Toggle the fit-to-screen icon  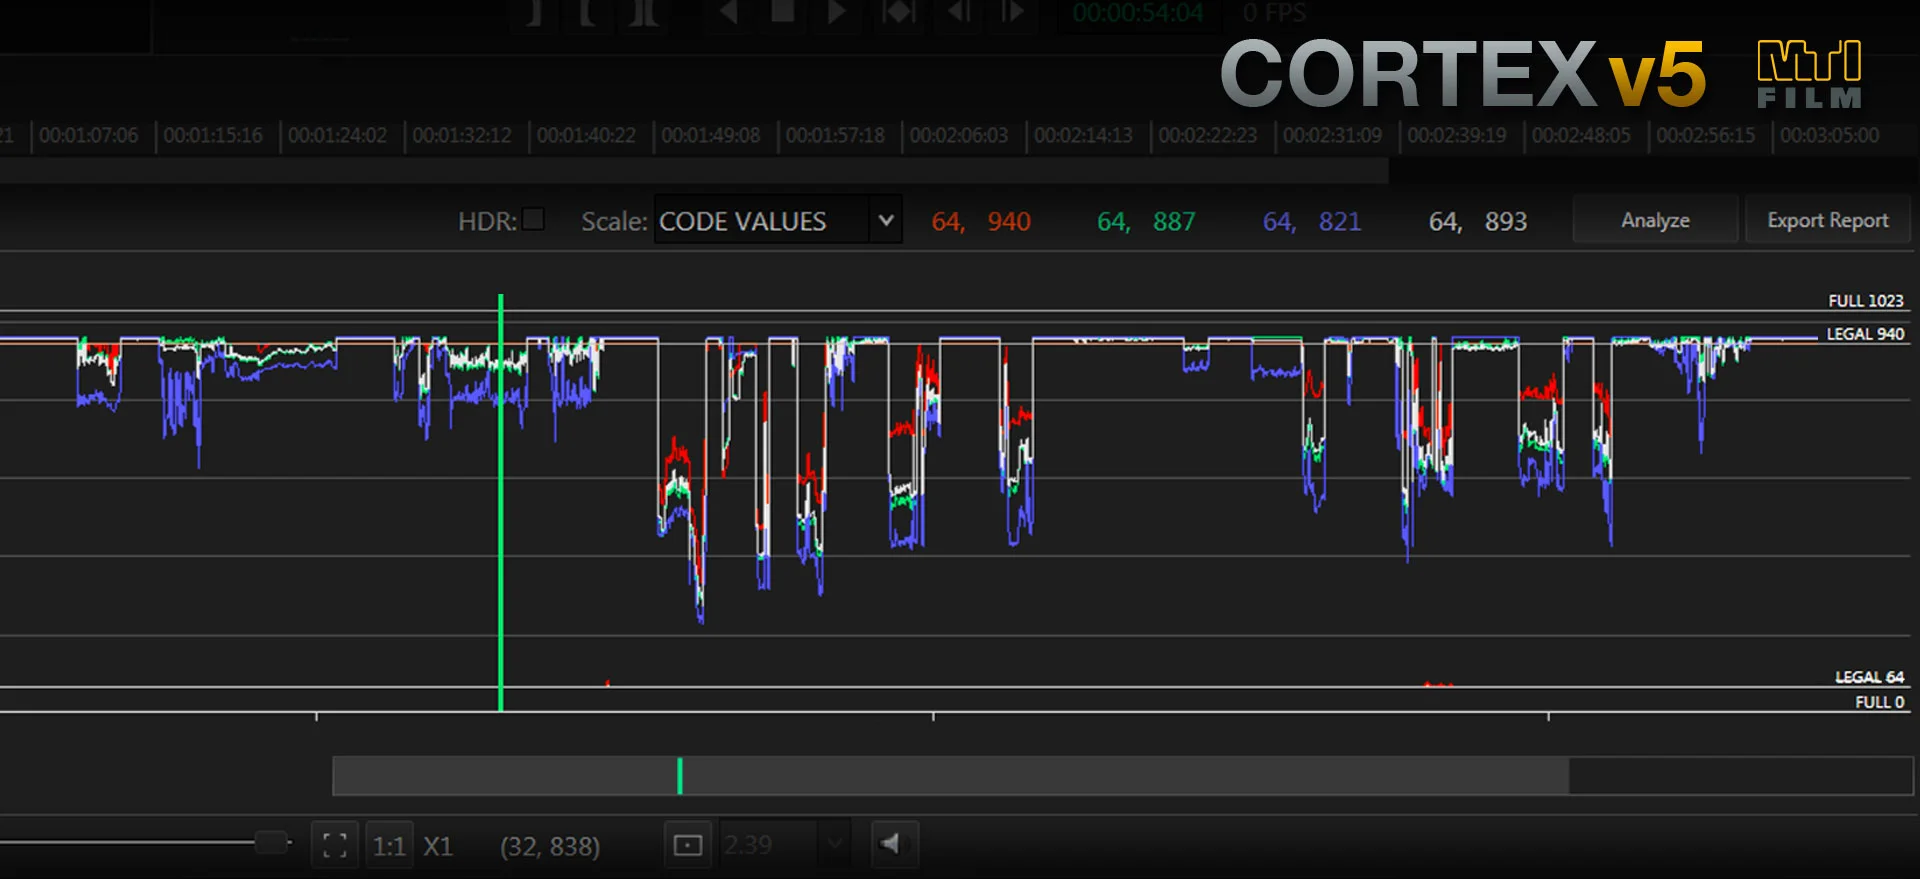335,846
